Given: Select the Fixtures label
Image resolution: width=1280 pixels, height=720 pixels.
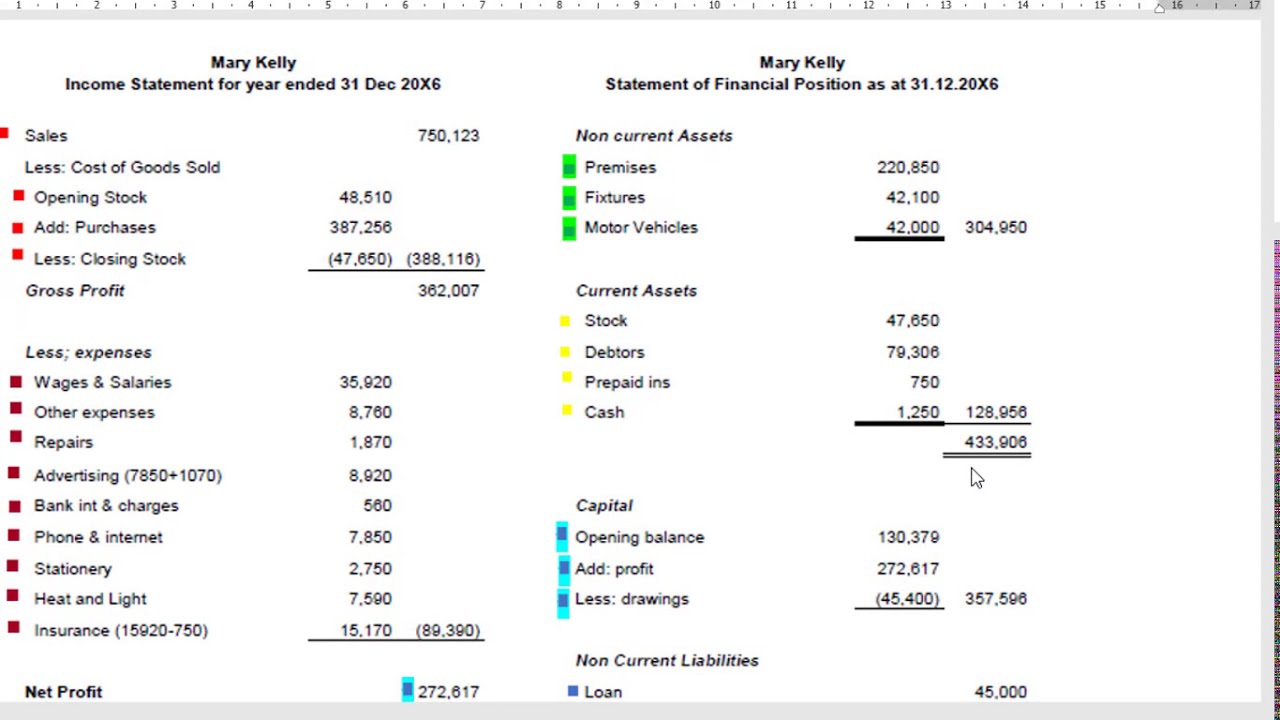Looking at the screenshot, I should pyautogui.click(x=615, y=198).
